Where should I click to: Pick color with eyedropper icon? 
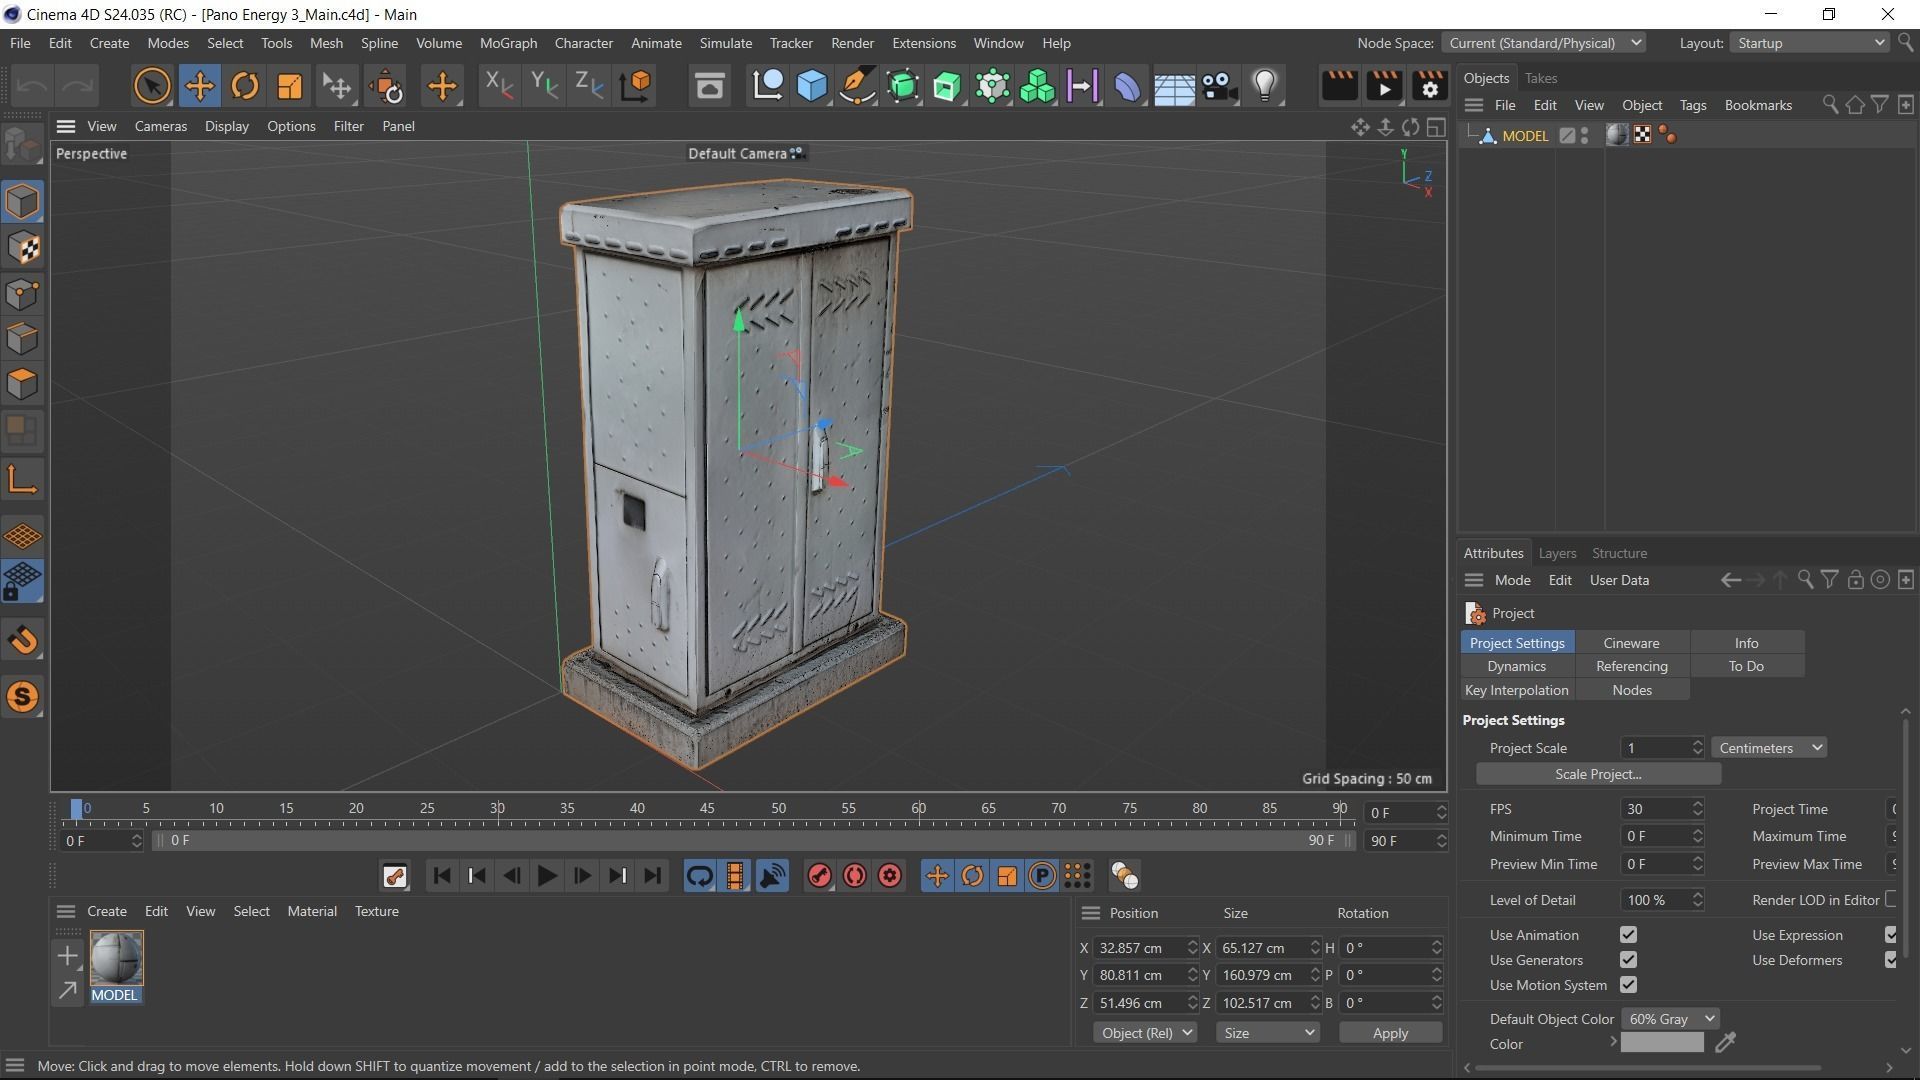(1726, 1043)
